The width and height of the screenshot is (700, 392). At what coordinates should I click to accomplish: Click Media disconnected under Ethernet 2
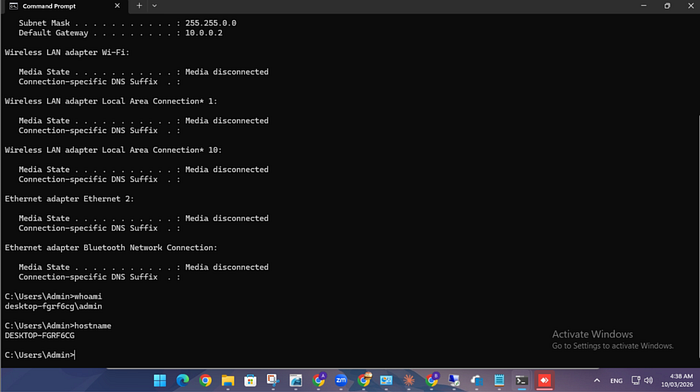click(227, 218)
